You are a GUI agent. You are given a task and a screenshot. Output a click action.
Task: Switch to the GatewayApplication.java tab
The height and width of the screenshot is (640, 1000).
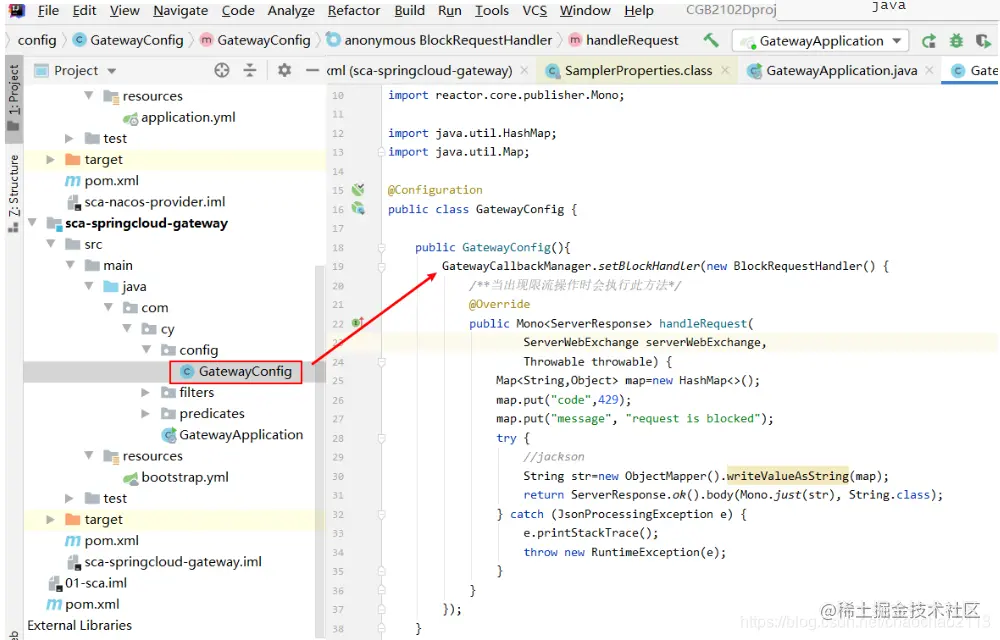(842, 71)
